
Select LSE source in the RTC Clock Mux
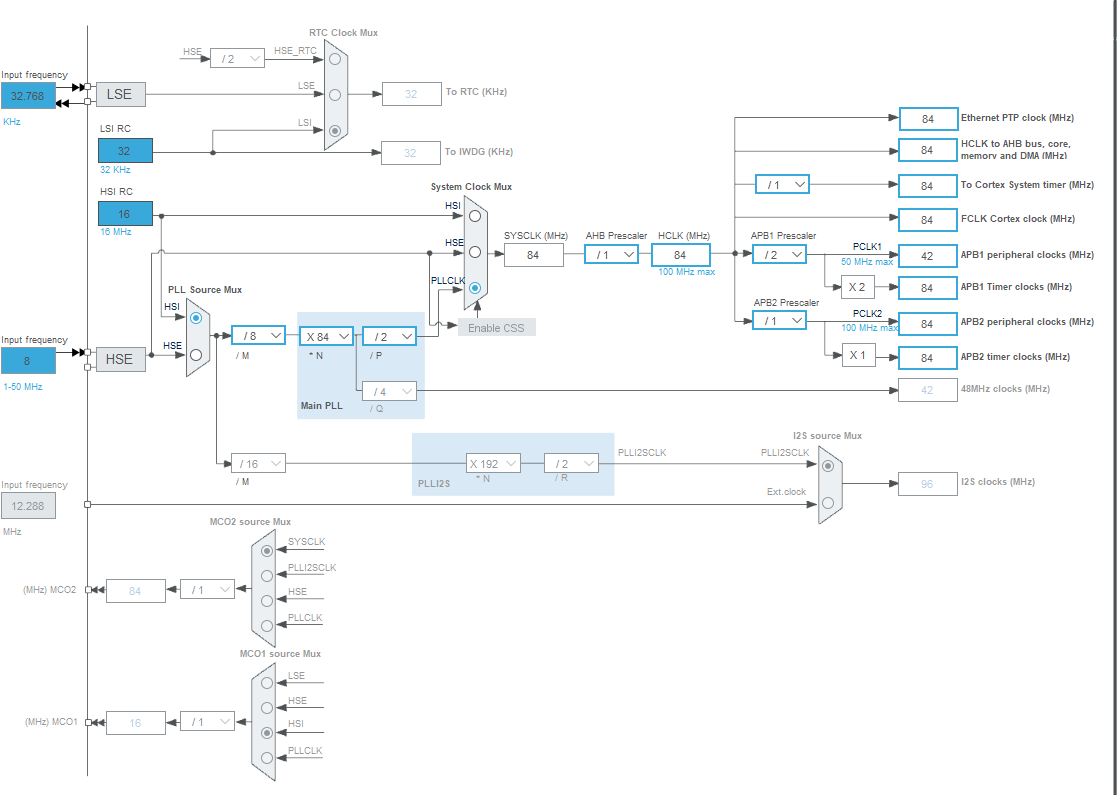pos(333,95)
